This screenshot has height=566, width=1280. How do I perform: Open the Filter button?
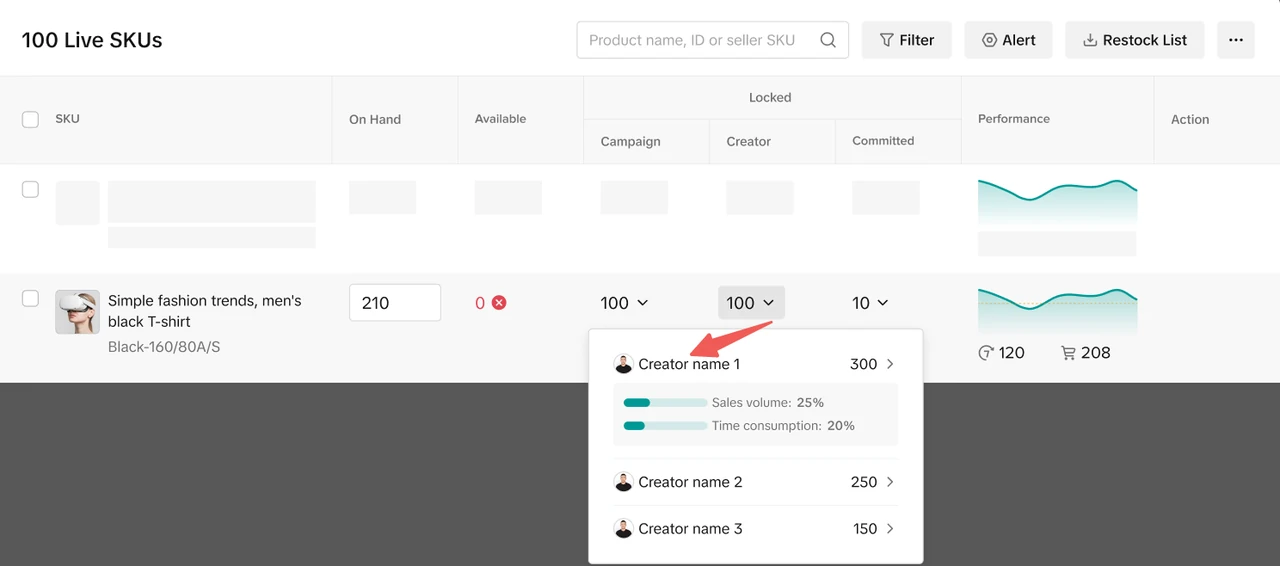[906, 40]
